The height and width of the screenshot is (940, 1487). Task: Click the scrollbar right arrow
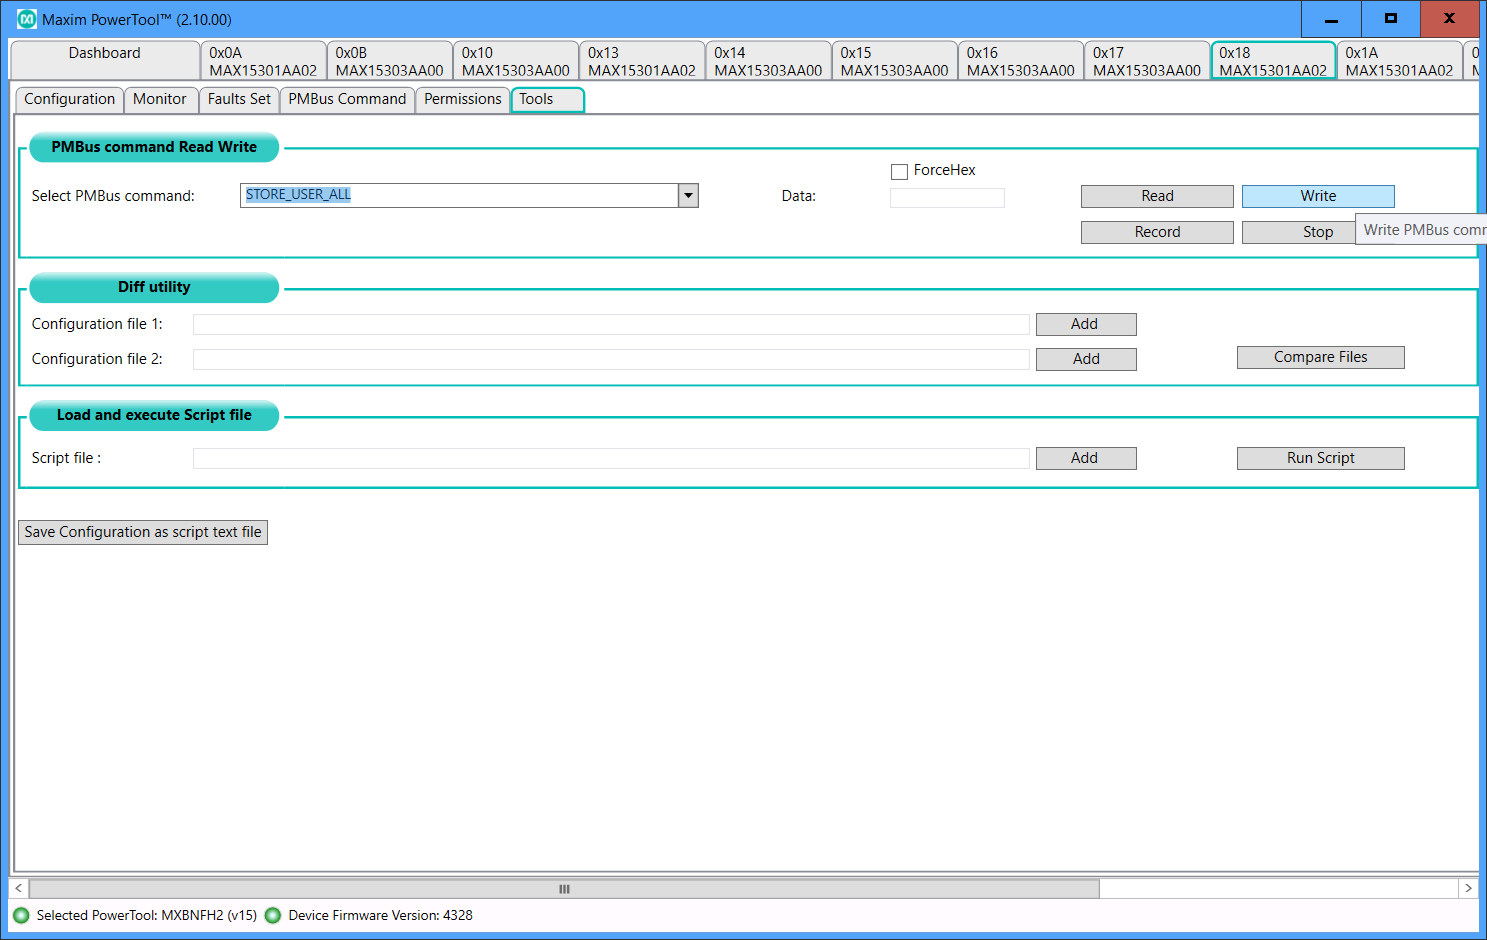pos(1468,889)
